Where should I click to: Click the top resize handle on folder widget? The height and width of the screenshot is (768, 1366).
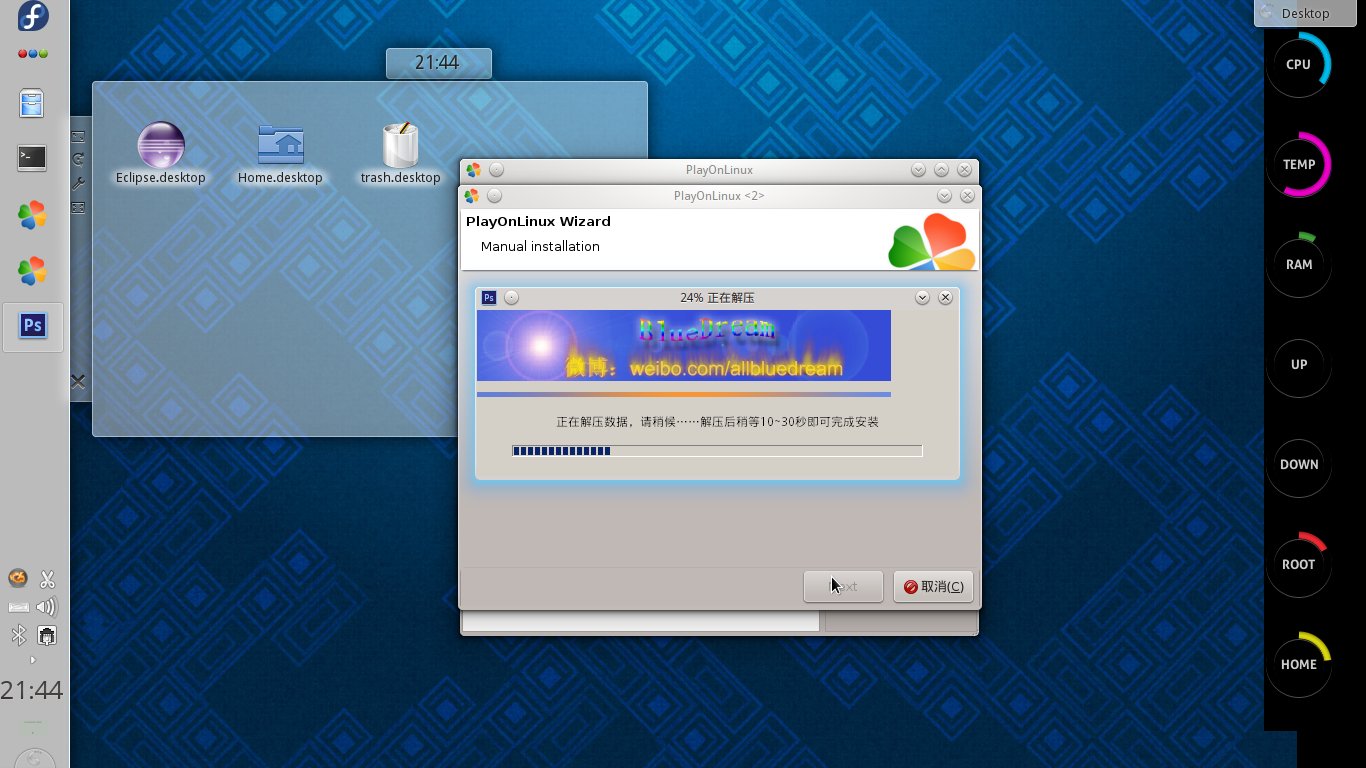(x=78, y=136)
